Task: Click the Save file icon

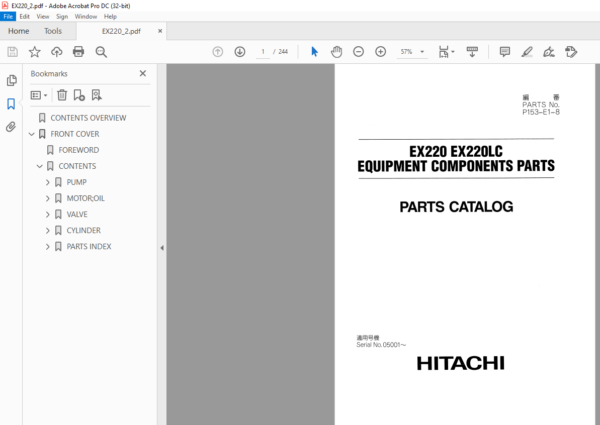Action: coord(13,52)
